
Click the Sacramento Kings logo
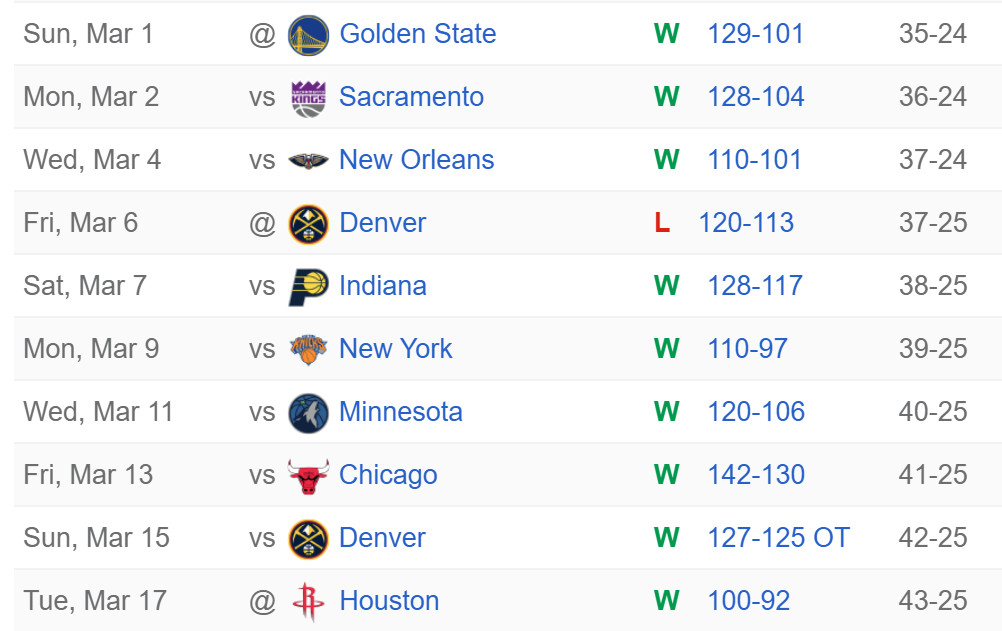pos(308,98)
